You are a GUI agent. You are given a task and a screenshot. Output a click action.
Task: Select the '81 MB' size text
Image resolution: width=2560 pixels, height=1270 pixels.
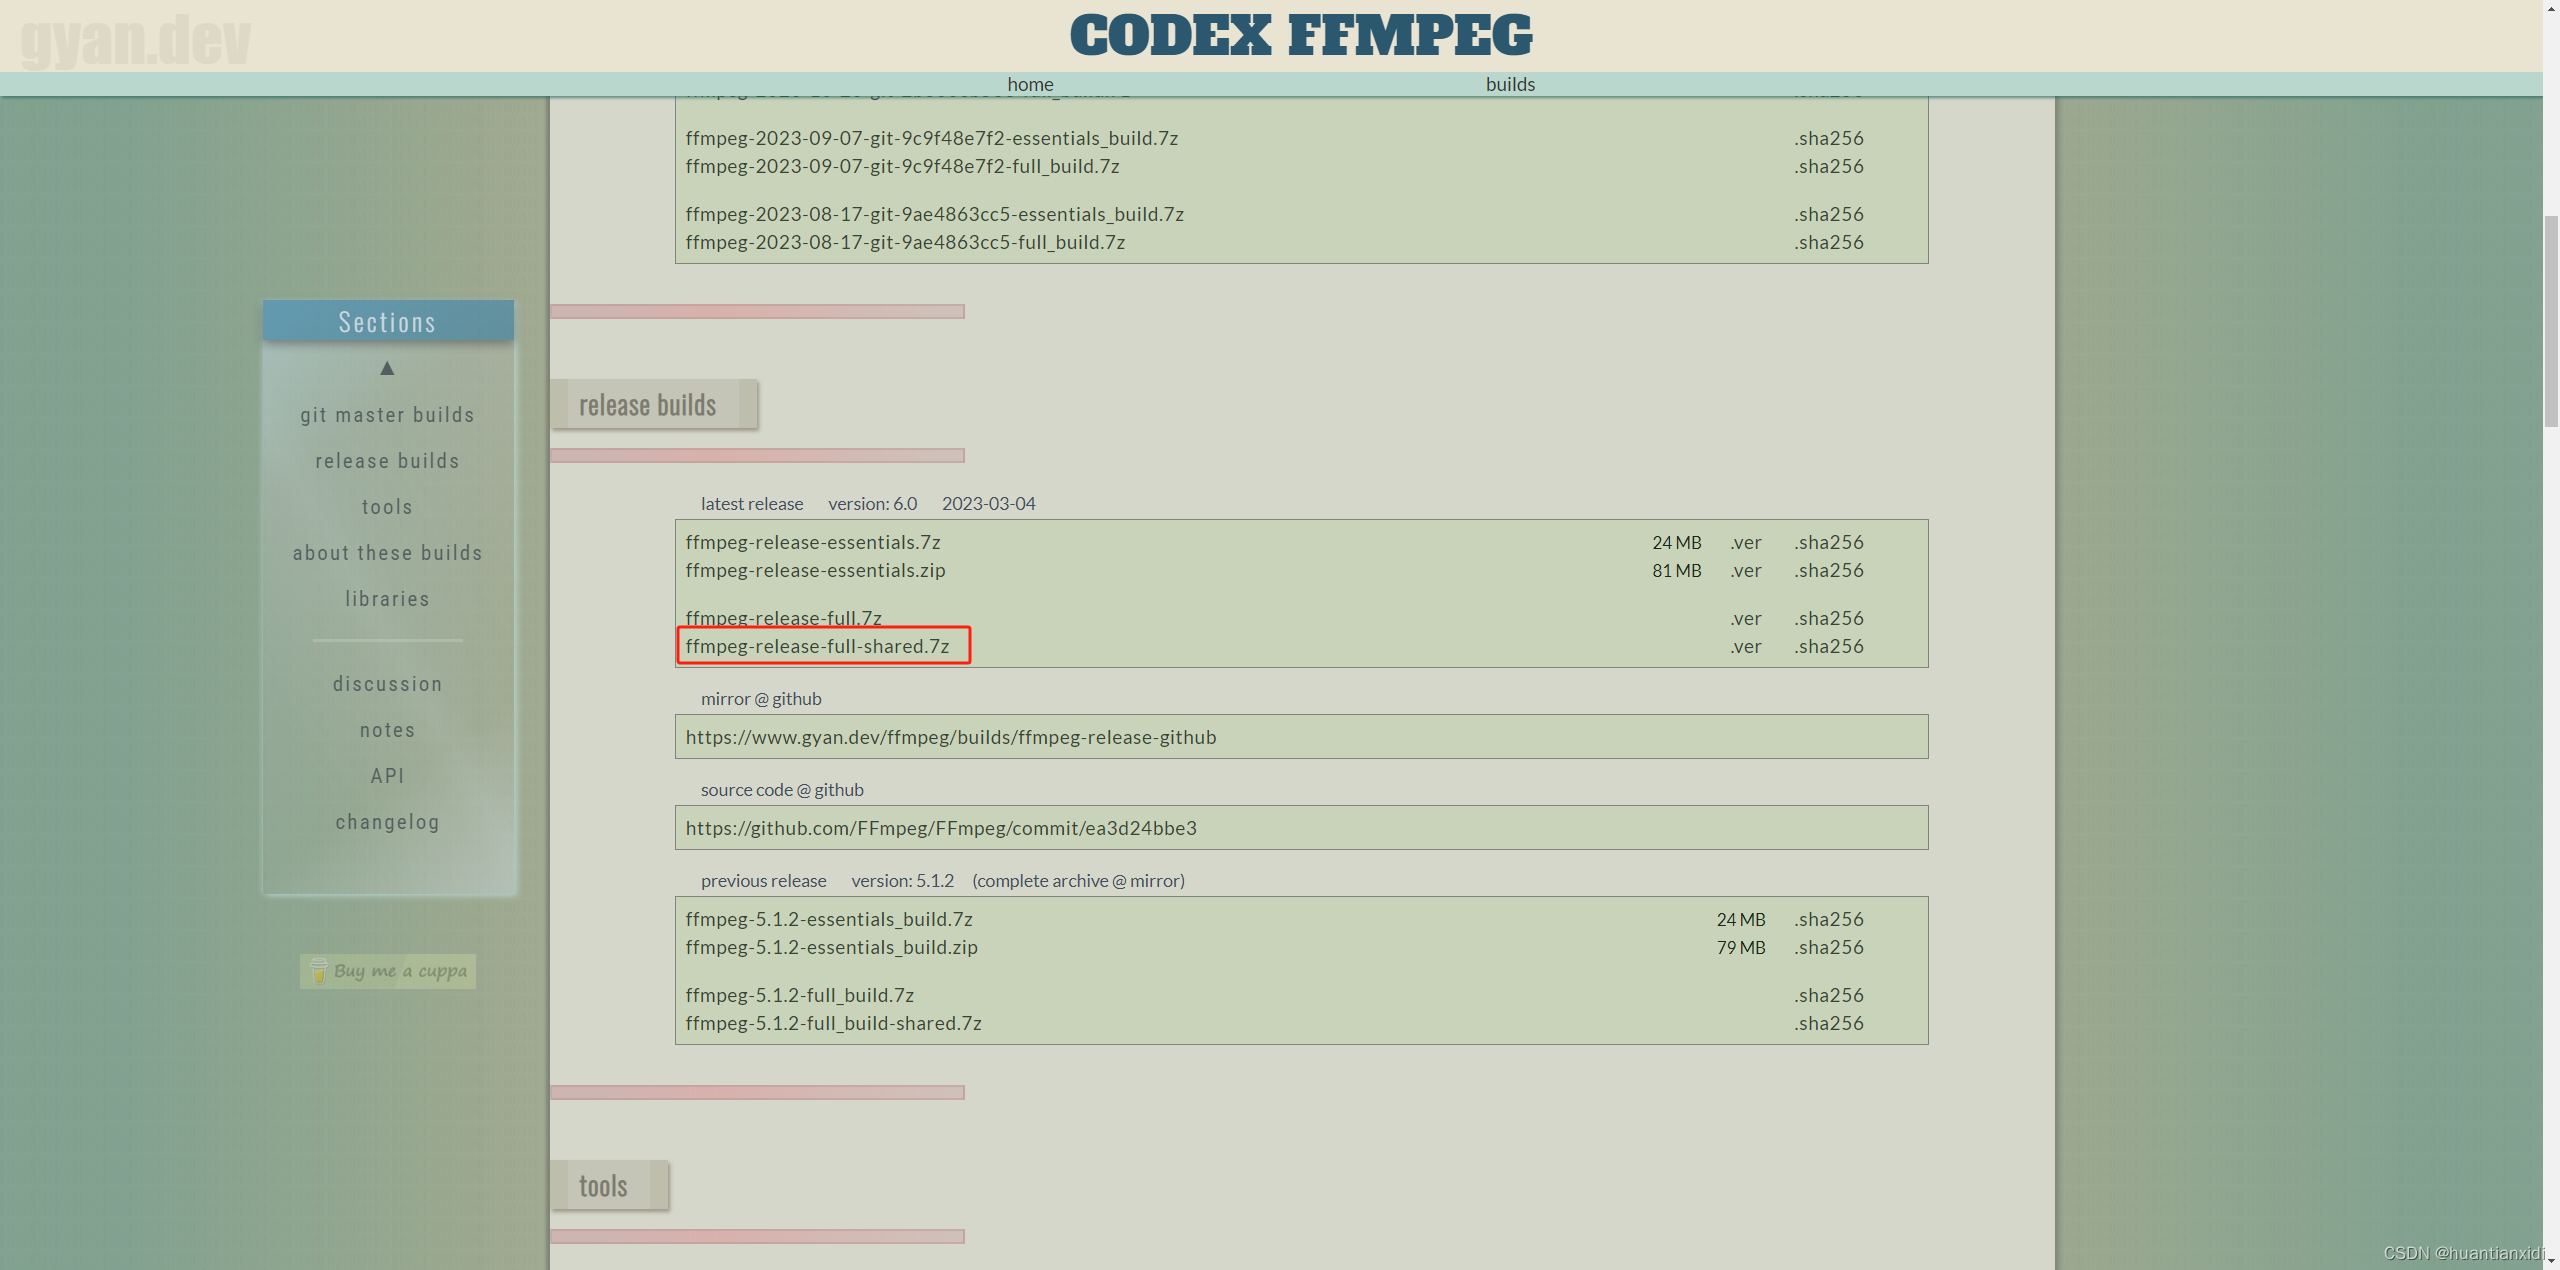click(1676, 570)
